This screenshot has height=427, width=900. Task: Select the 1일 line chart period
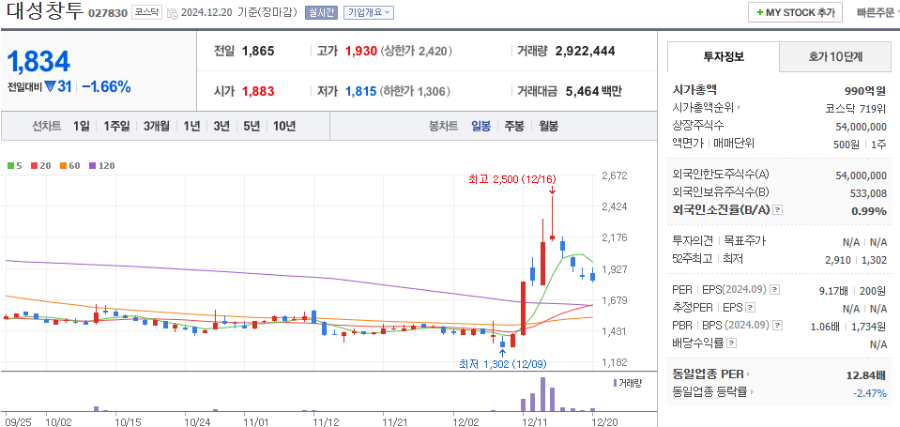point(81,126)
